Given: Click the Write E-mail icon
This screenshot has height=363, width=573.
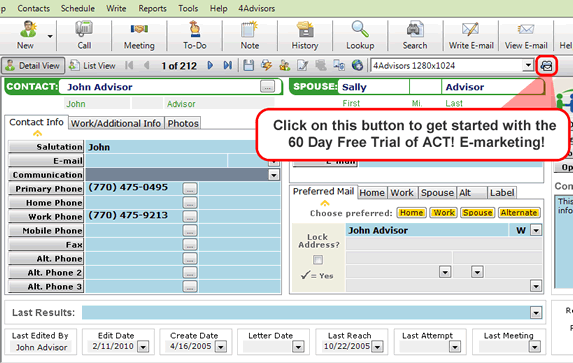Looking at the screenshot, I should [x=470, y=29].
